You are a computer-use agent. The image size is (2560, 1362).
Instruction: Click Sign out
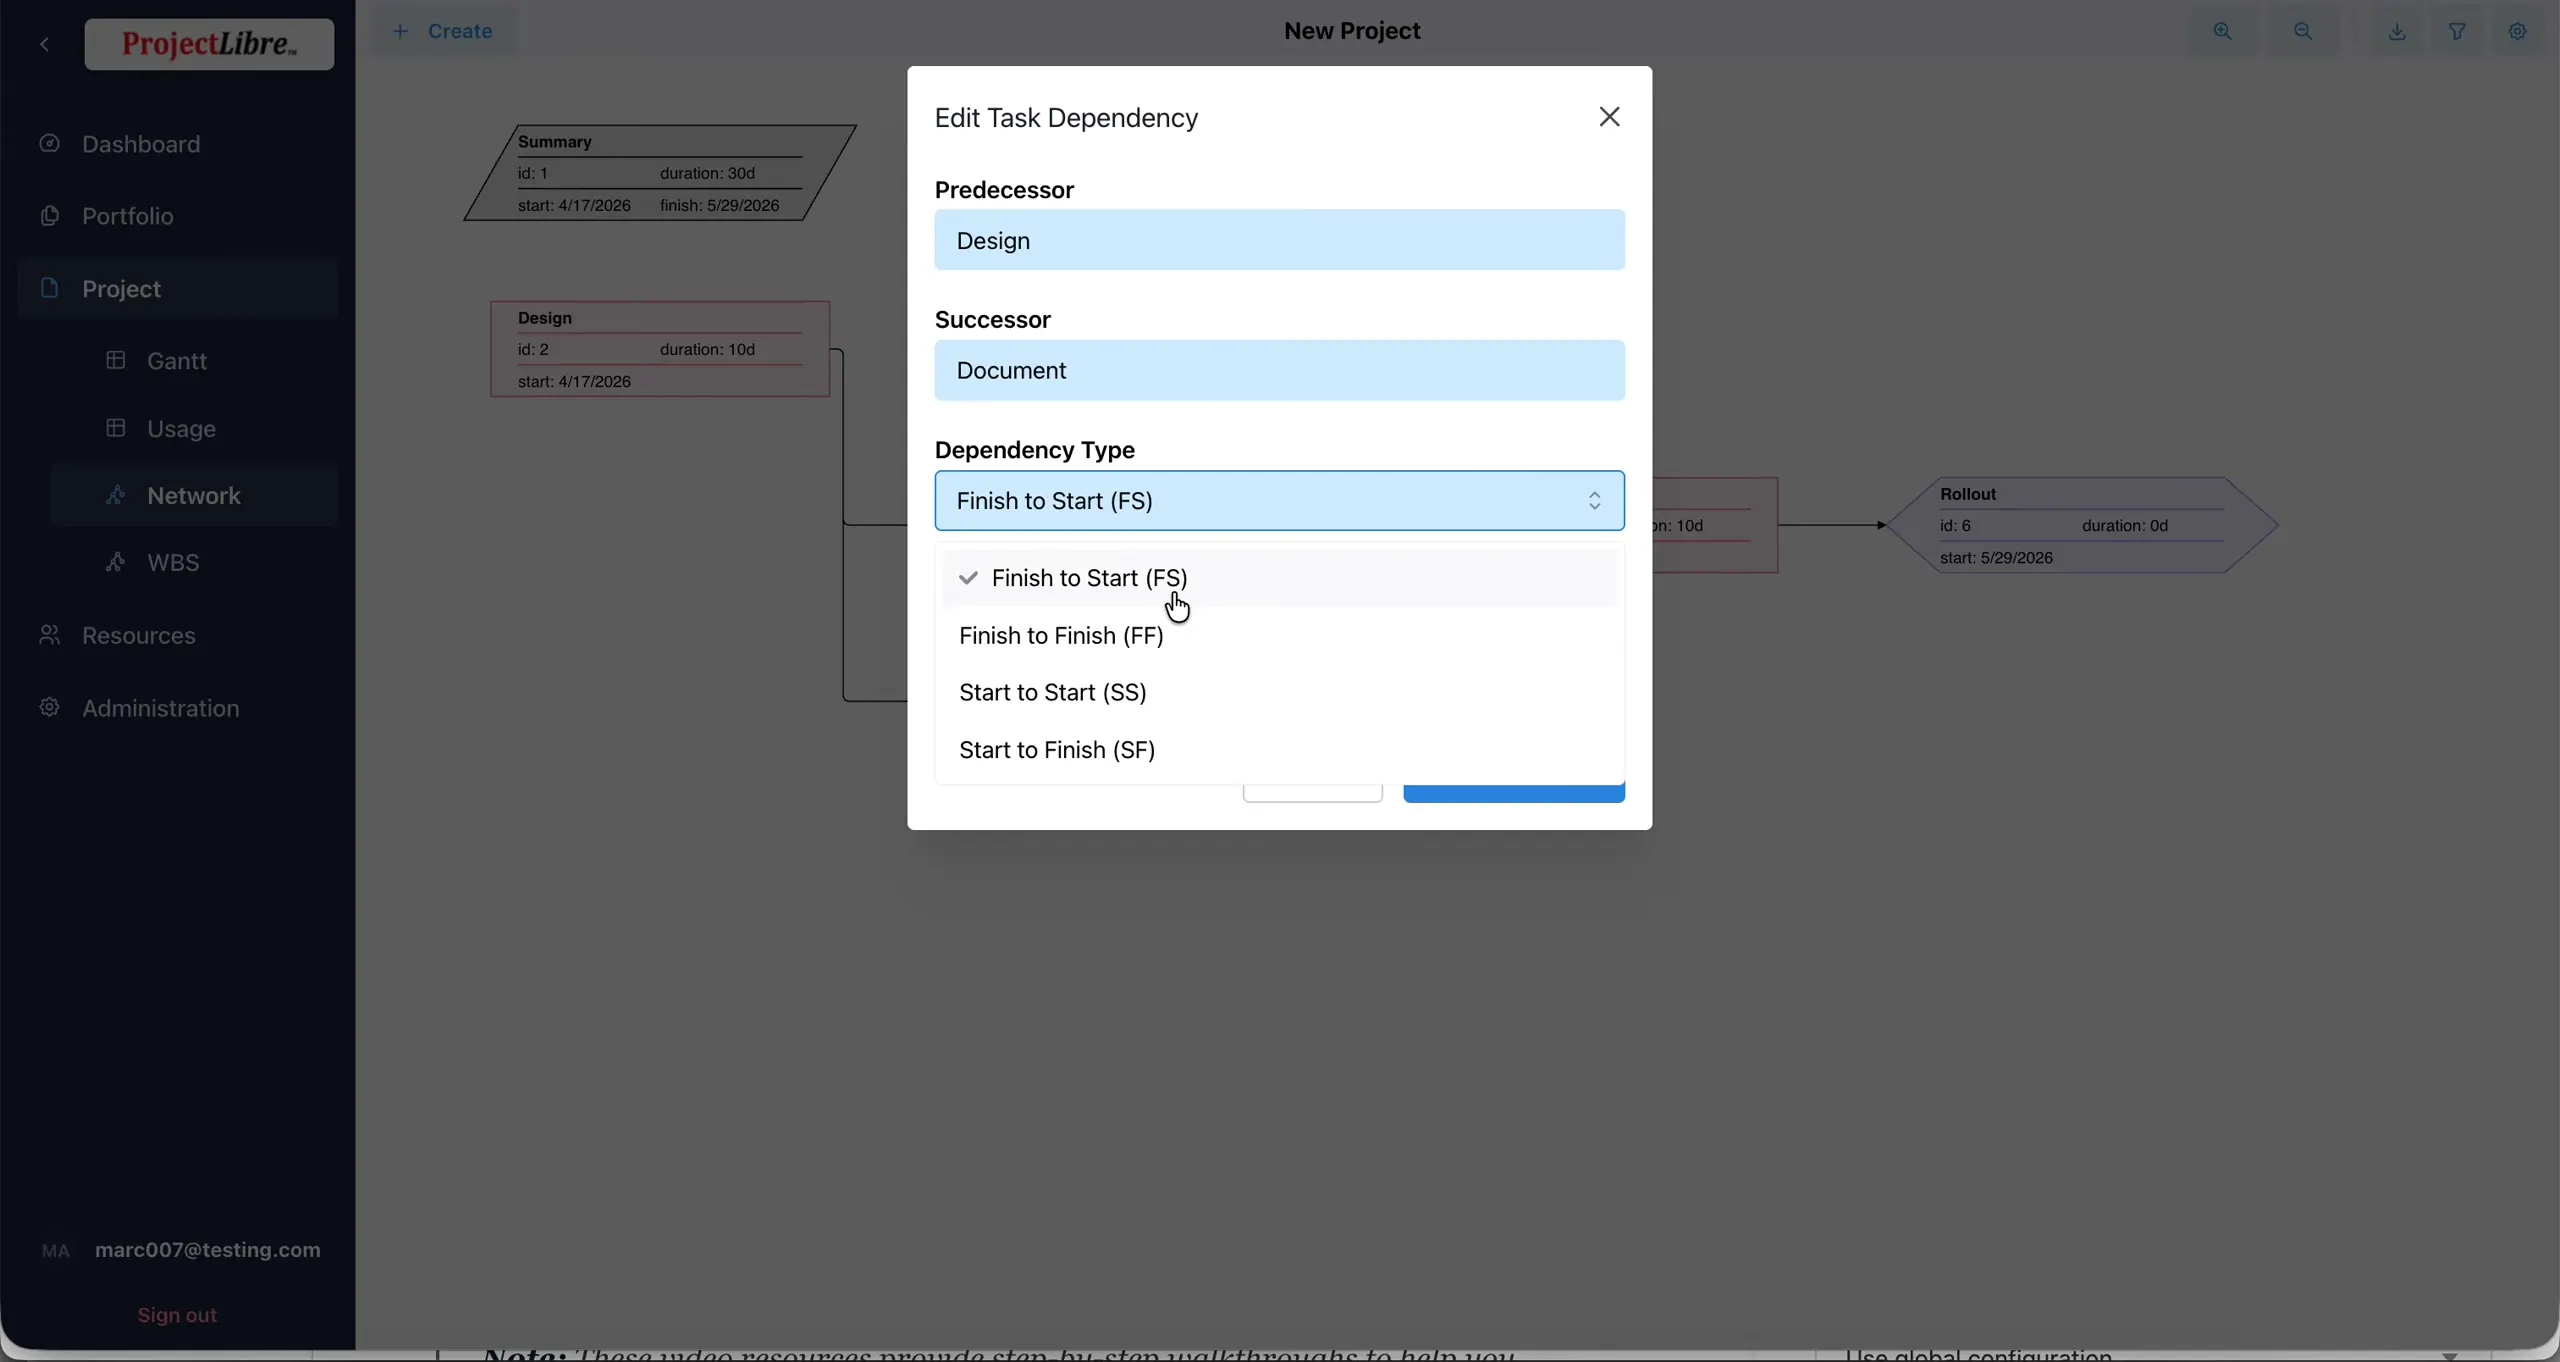(x=177, y=1315)
